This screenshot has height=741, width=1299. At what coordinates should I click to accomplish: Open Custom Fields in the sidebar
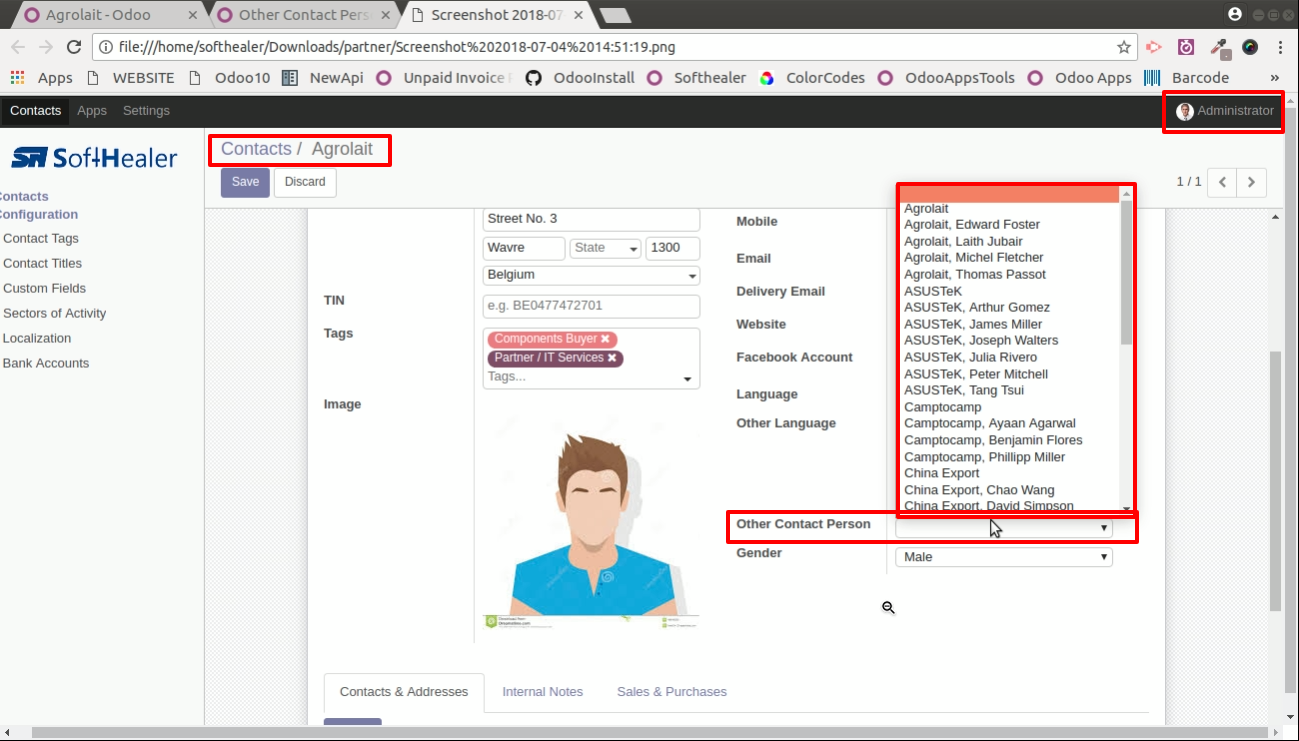[x=44, y=288]
